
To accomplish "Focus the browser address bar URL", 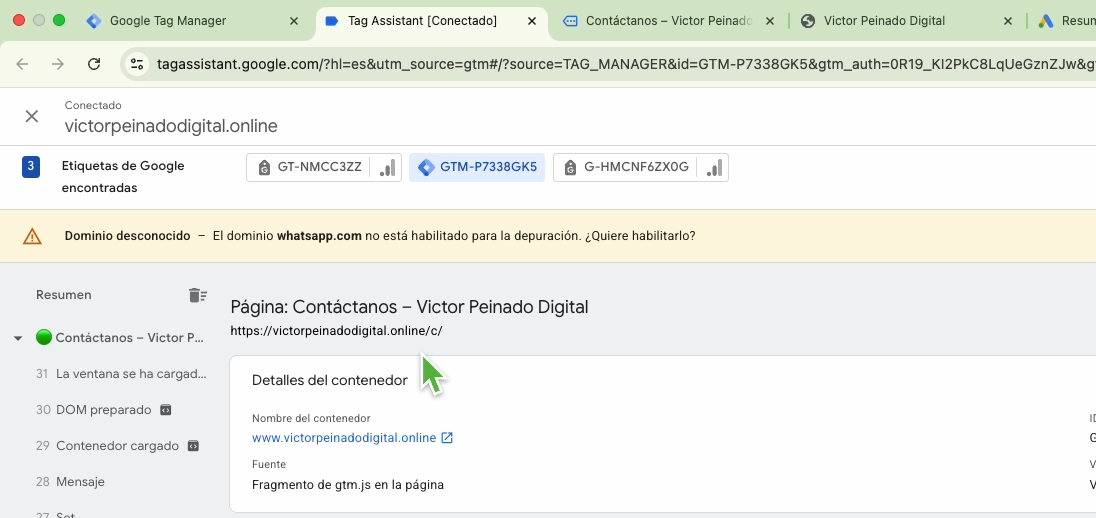I will tap(626, 64).
